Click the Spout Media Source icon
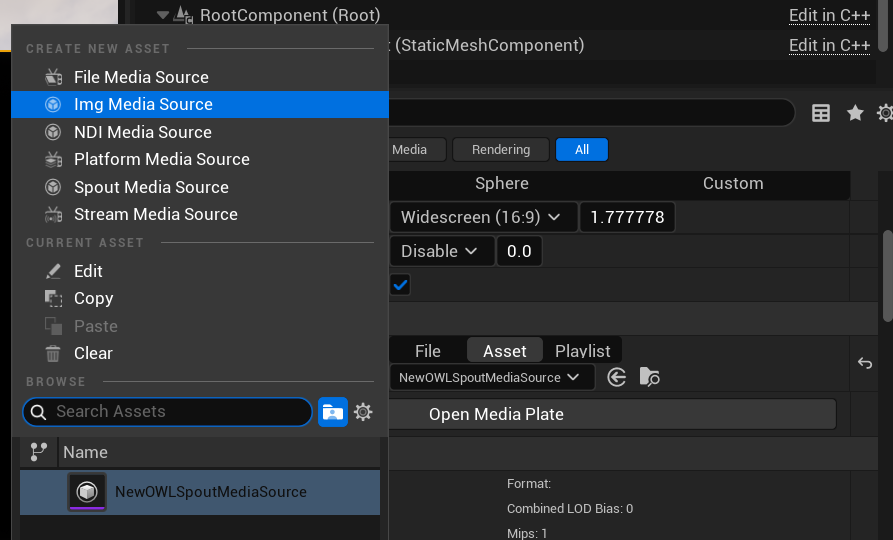Viewport: 893px width, 540px height. 53,187
